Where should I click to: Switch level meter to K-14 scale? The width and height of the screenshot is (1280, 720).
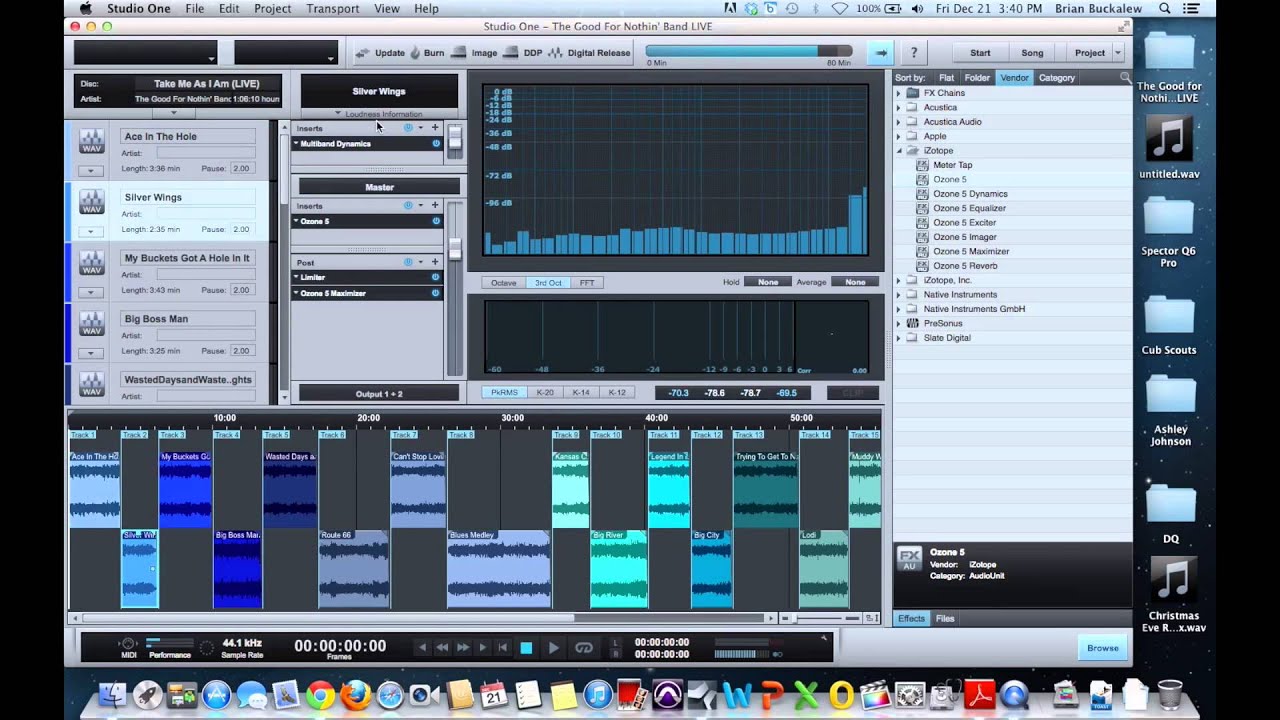coord(581,393)
